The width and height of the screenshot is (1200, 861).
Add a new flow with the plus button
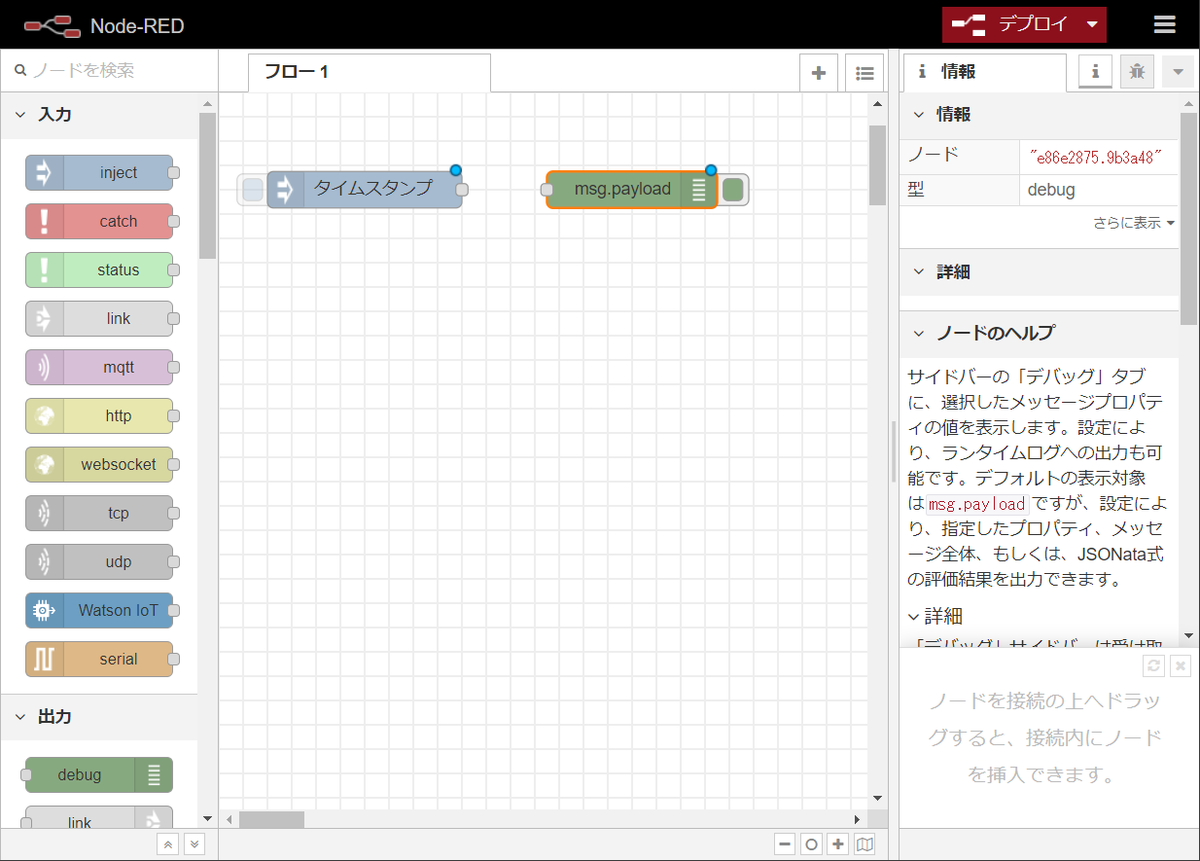point(818,72)
